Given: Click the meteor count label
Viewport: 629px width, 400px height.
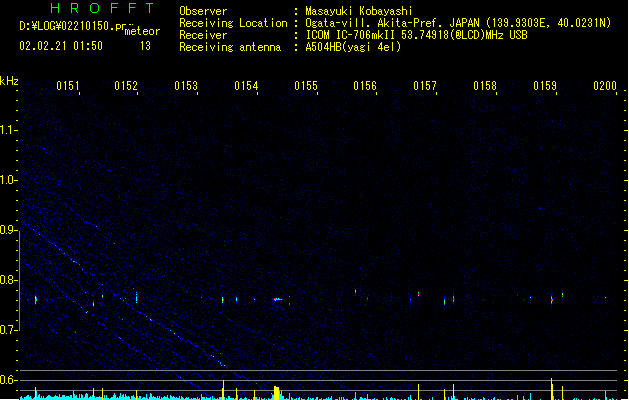Looking at the screenshot, I should click(142, 31).
